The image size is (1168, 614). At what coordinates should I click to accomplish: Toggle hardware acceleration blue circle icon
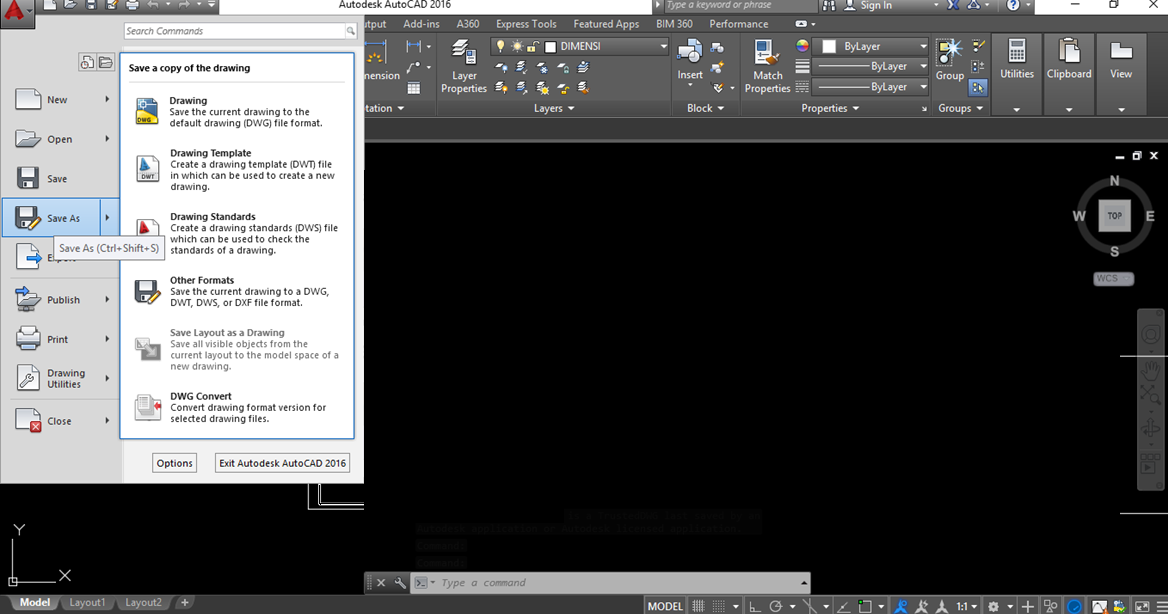point(1074,606)
